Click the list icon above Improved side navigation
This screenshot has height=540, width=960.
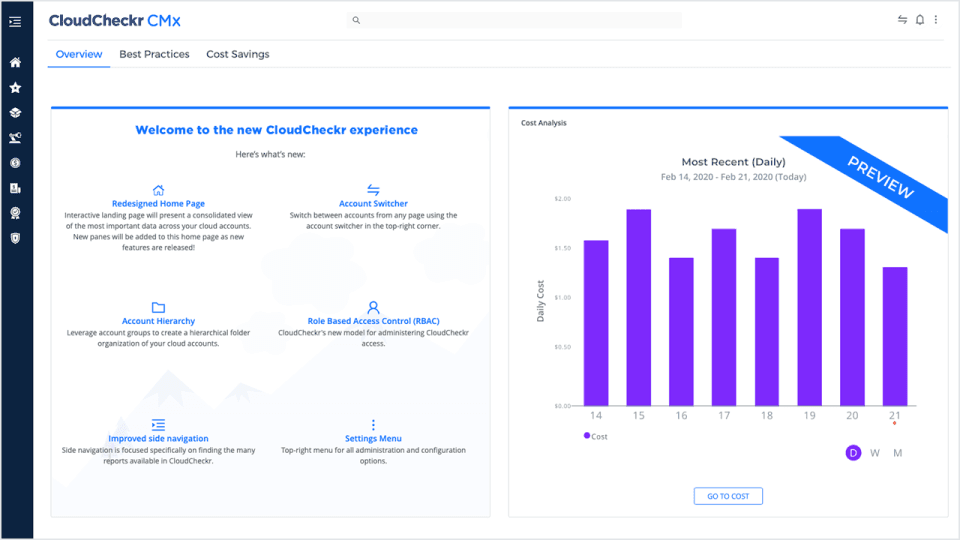point(159,425)
